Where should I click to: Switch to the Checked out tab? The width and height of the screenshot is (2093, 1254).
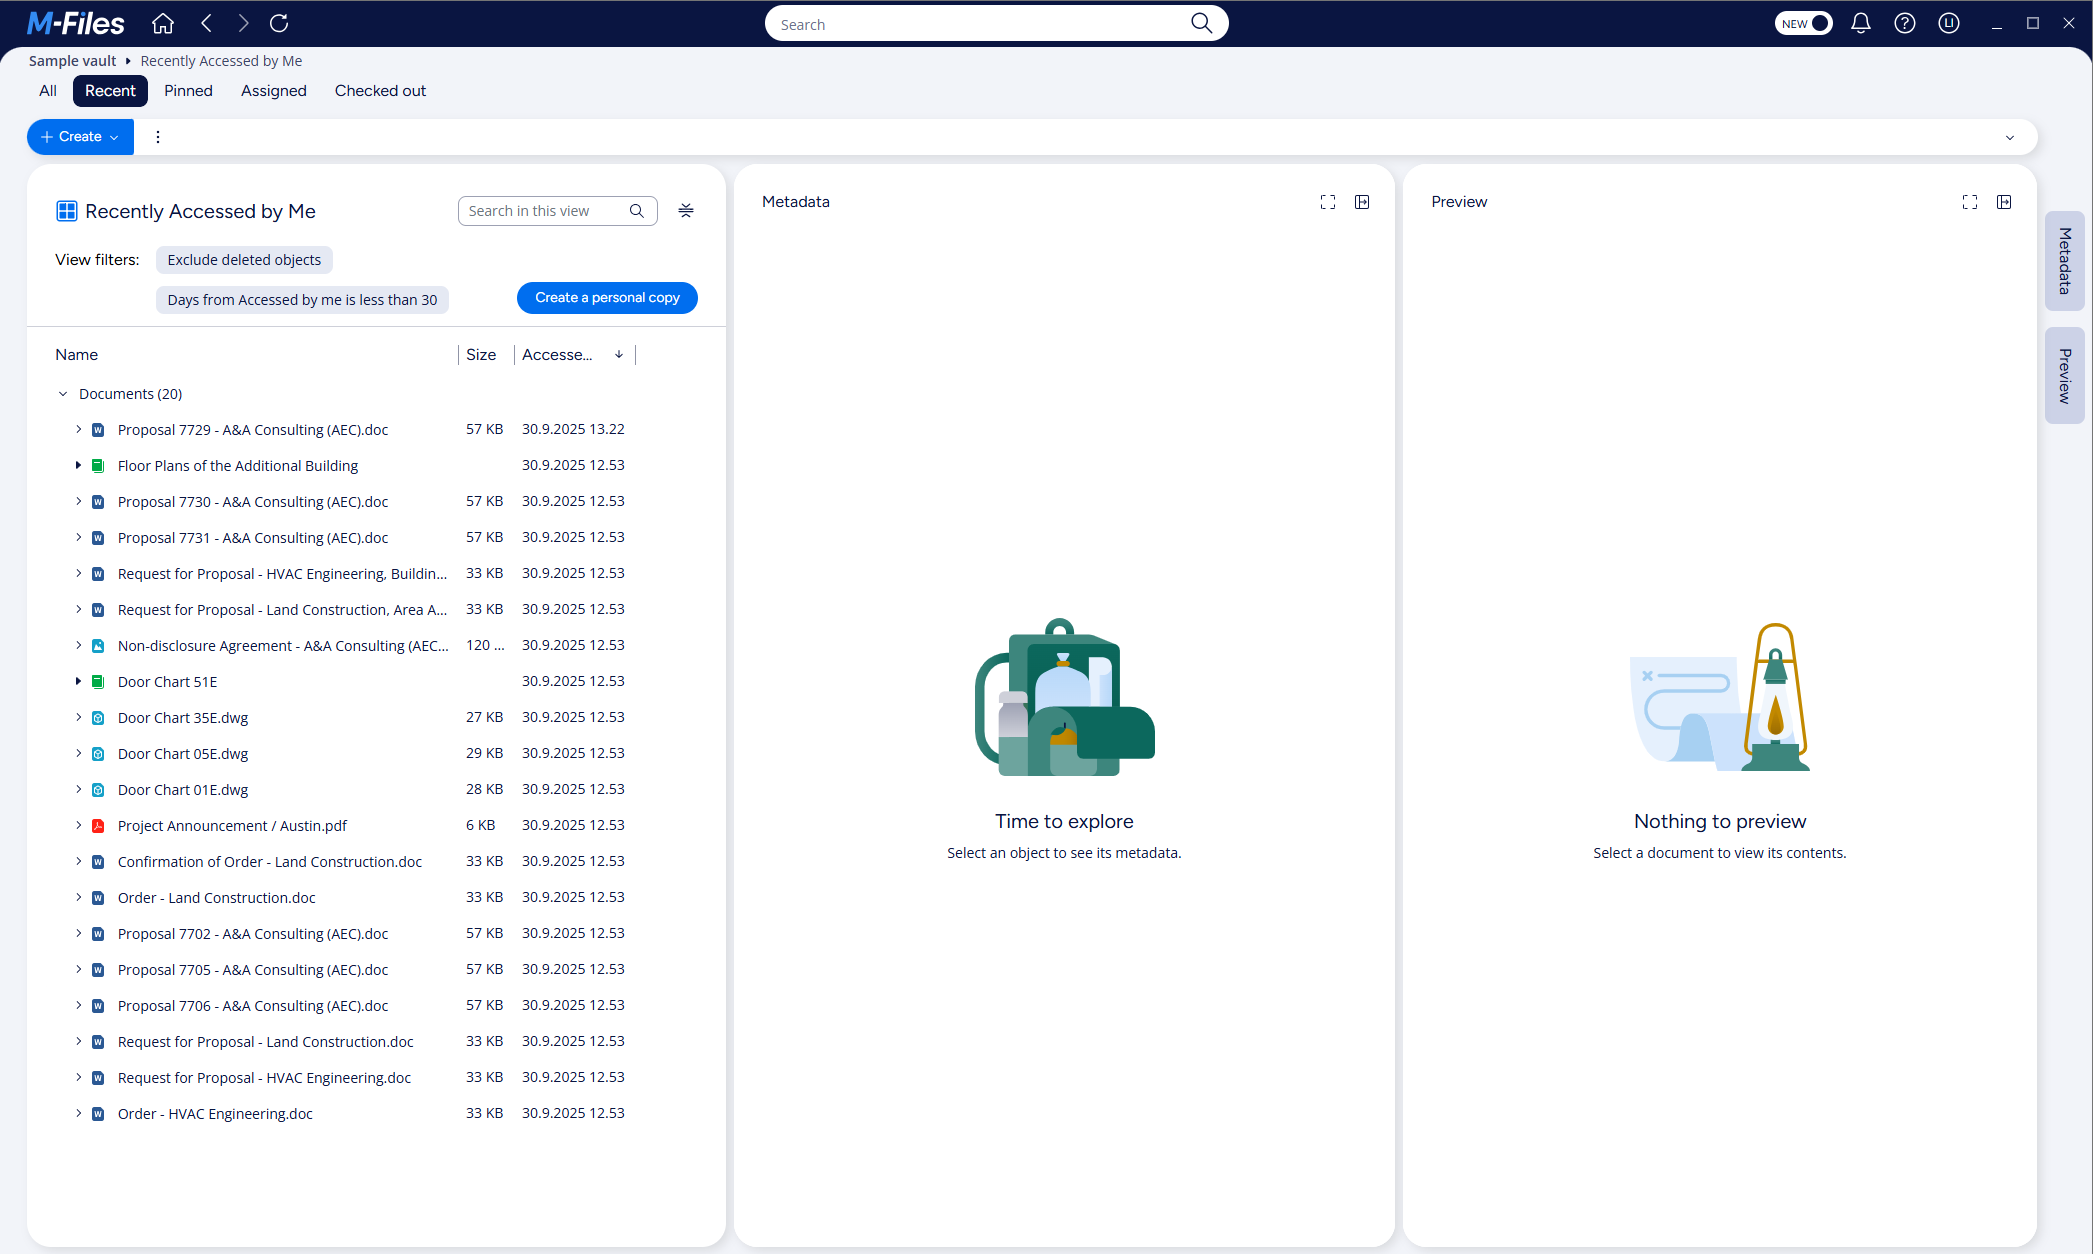click(x=379, y=91)
